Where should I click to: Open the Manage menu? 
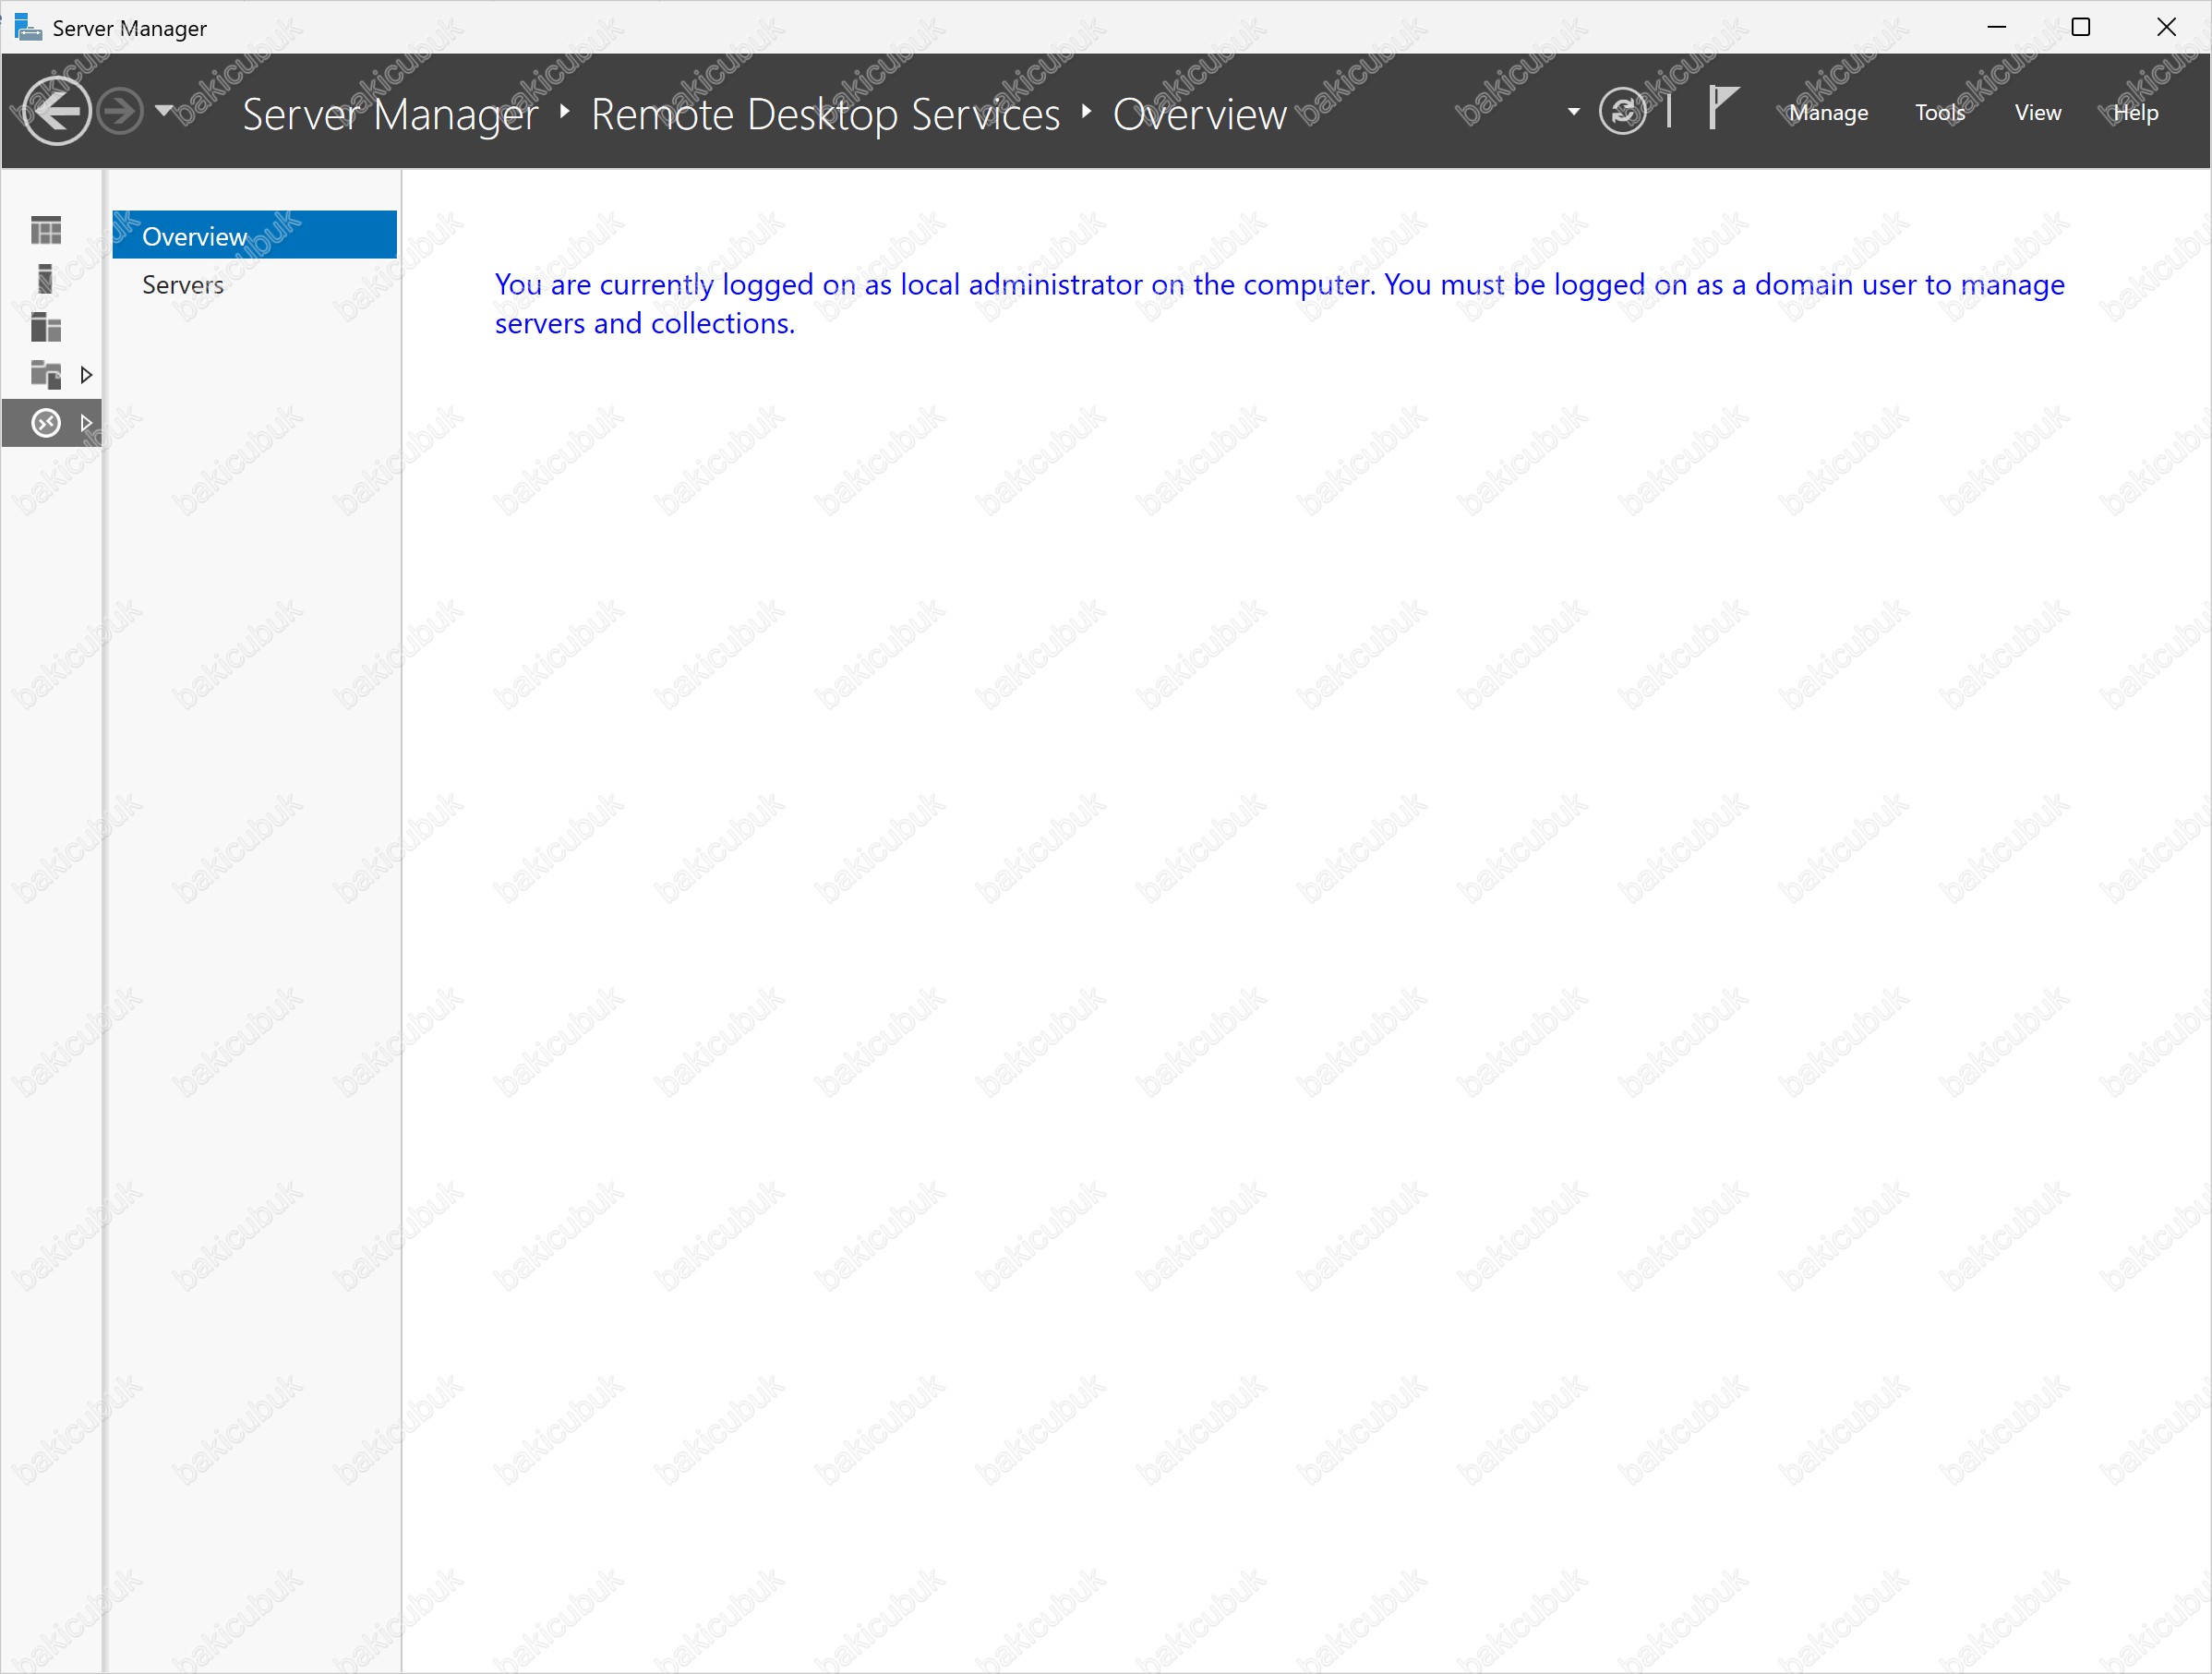1828,113
